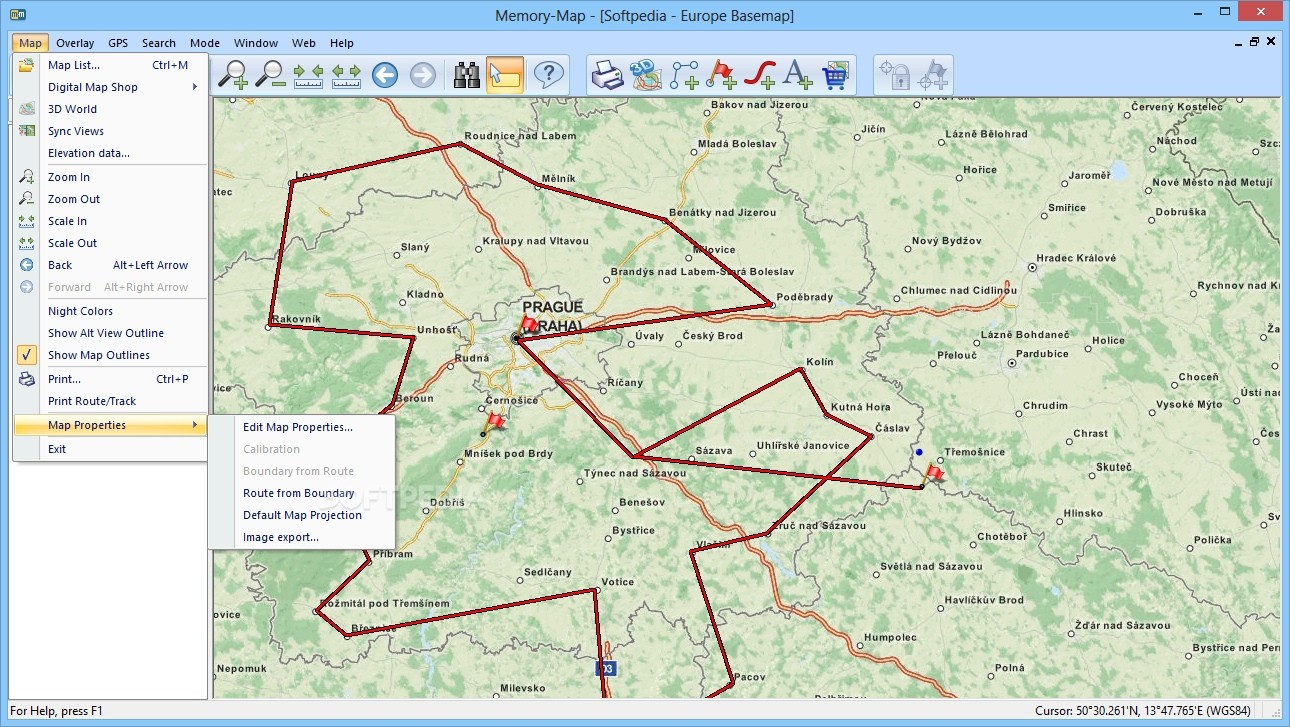The height and width of the screenshot is (727, 1290).
Task: Choose Zoom In menu entry
Action: (110, 177)
